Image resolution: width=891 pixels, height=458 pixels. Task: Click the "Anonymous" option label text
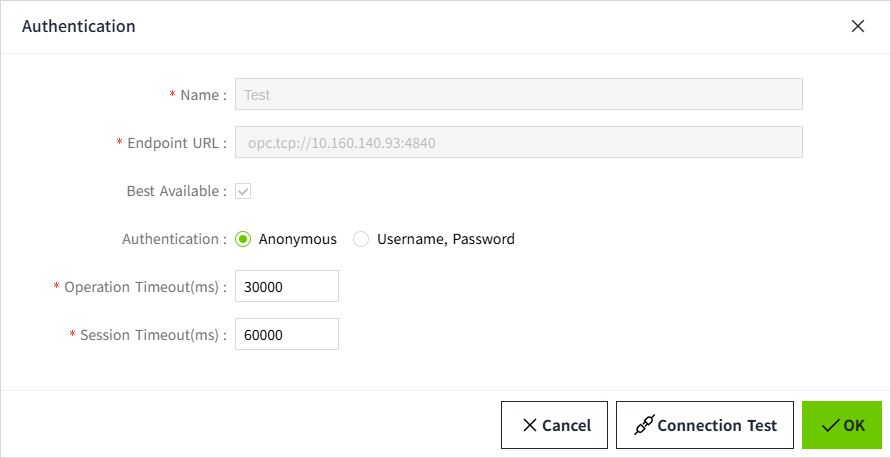click(297, 239)
